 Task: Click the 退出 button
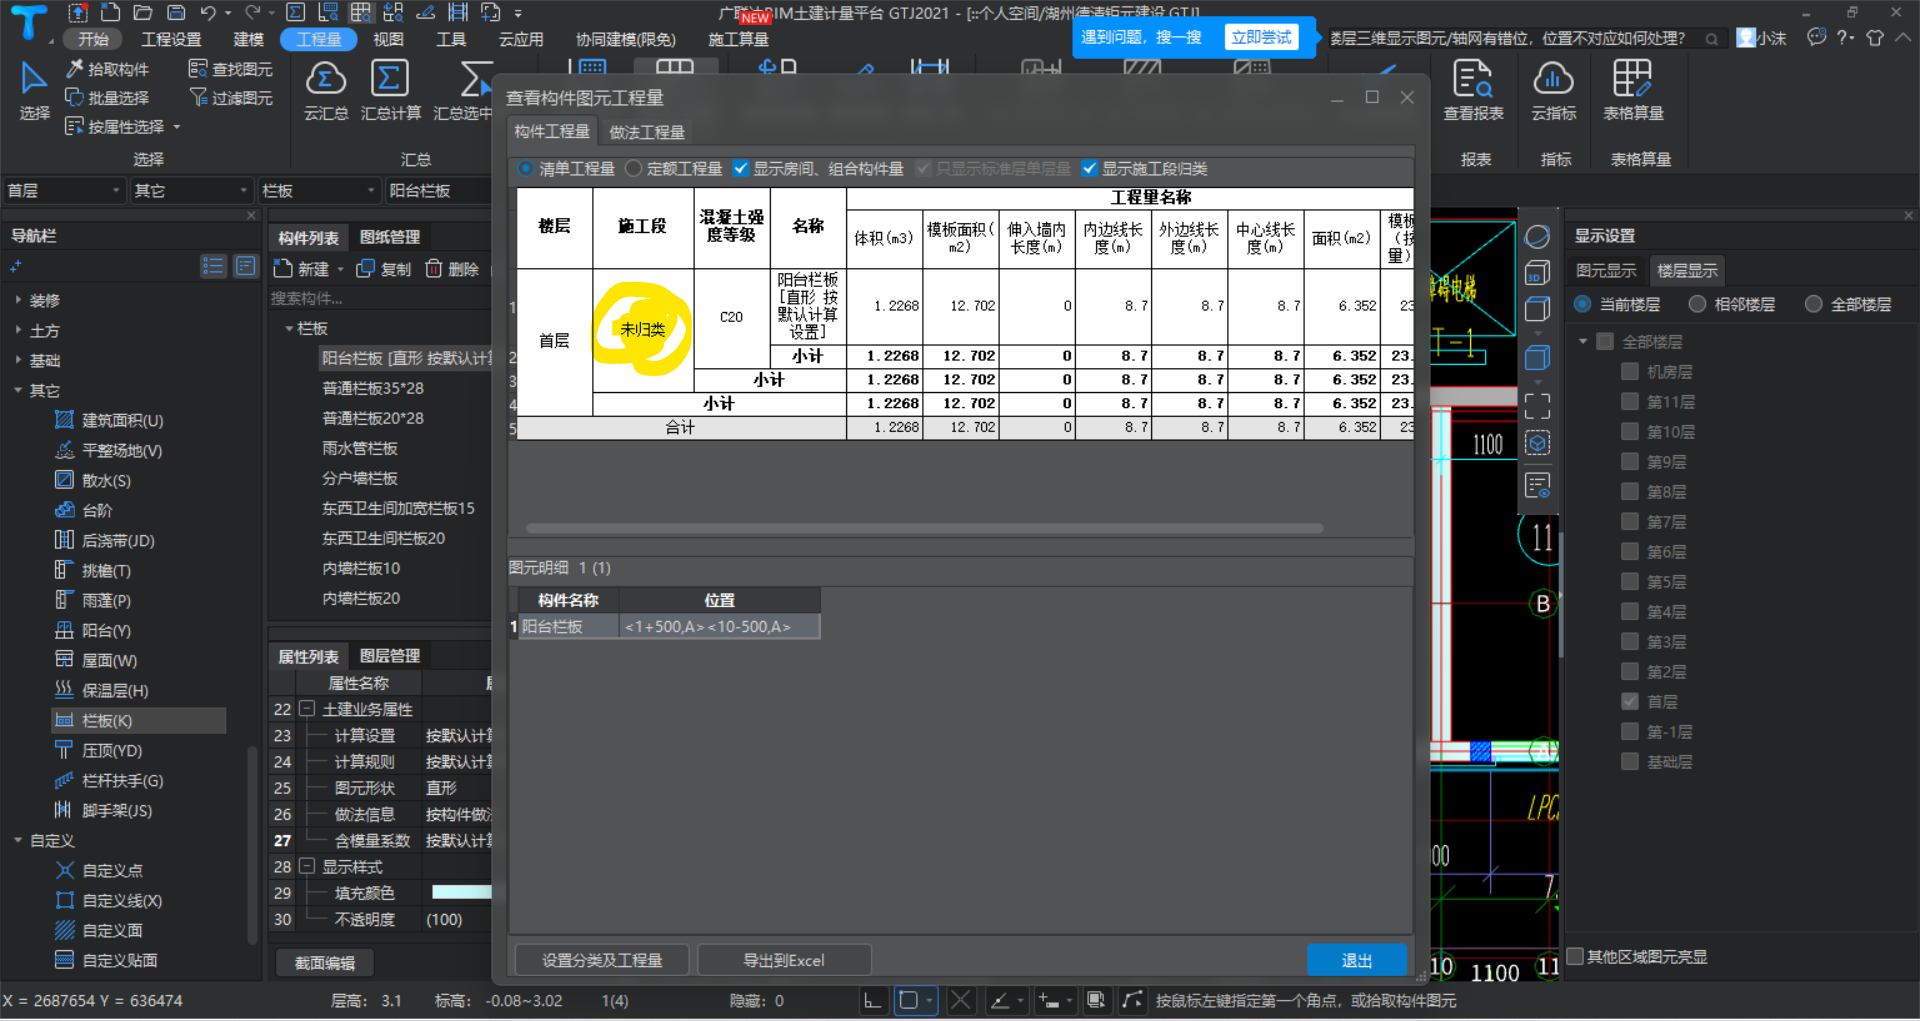tap(1357, 960)
